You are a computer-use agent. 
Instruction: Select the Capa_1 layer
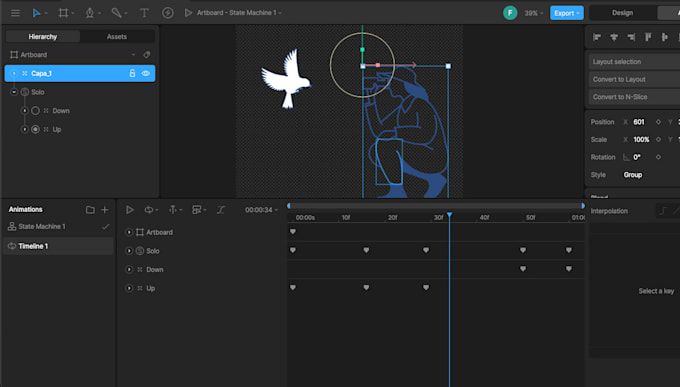tap(80, 73)
